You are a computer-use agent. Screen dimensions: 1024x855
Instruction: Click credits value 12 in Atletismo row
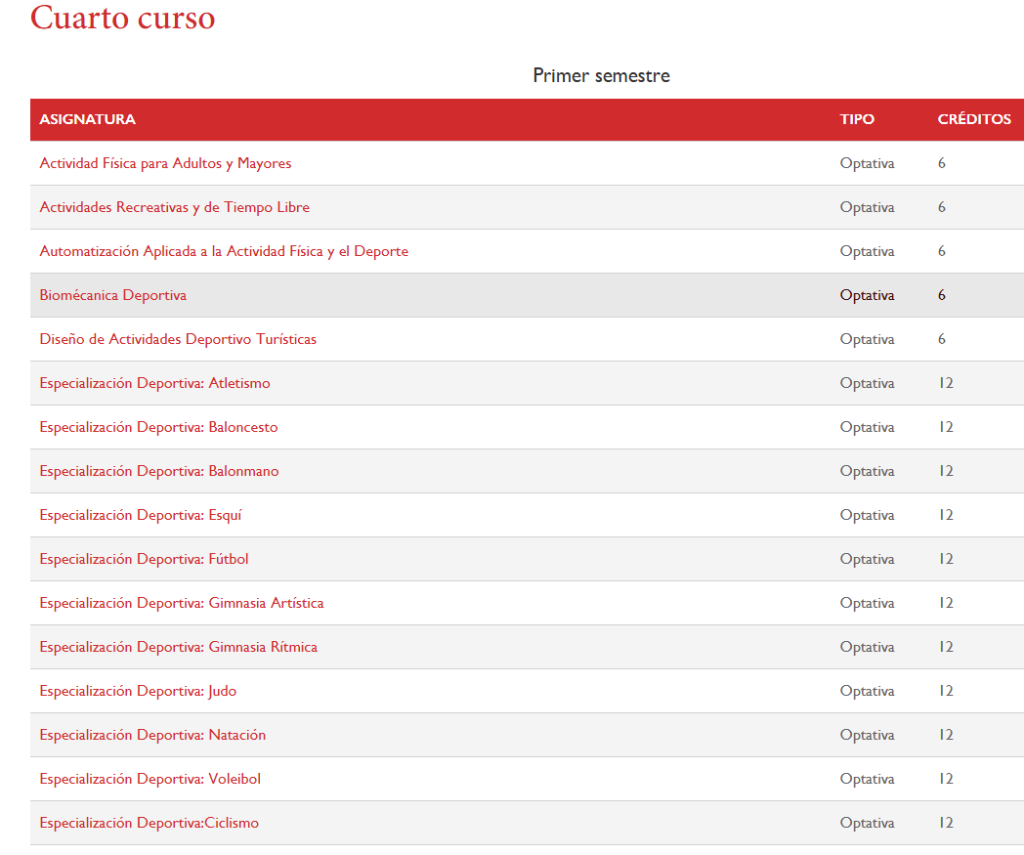(946, 383)
